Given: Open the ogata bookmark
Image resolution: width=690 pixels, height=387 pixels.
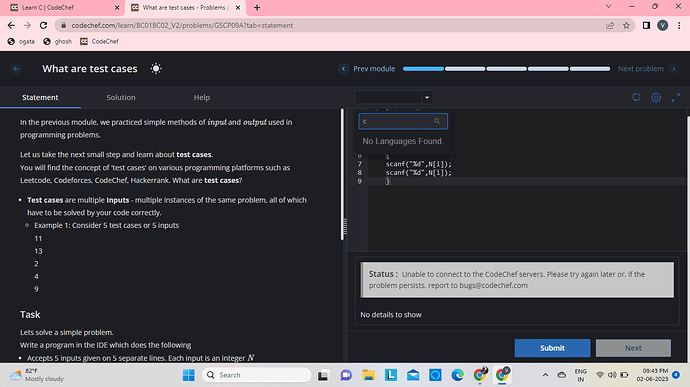Looking at the screenshot, I should (21, 41).
